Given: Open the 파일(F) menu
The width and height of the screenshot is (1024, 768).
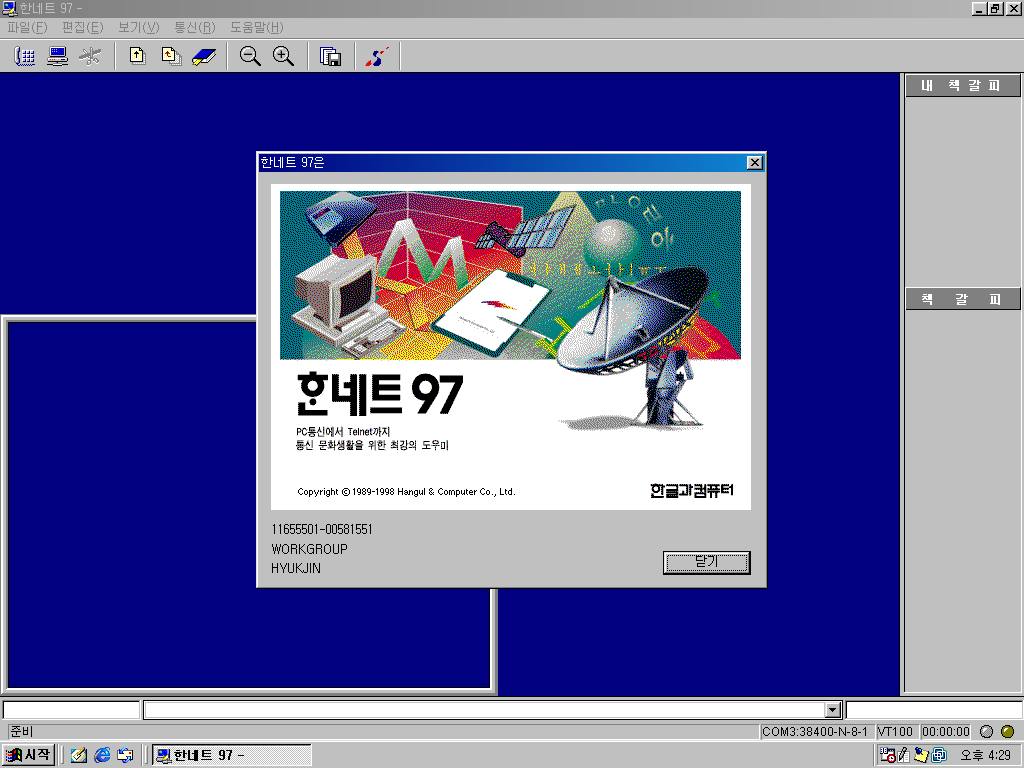Looking at the screenshot, I should pyautogui.click(x=27, y=27).
